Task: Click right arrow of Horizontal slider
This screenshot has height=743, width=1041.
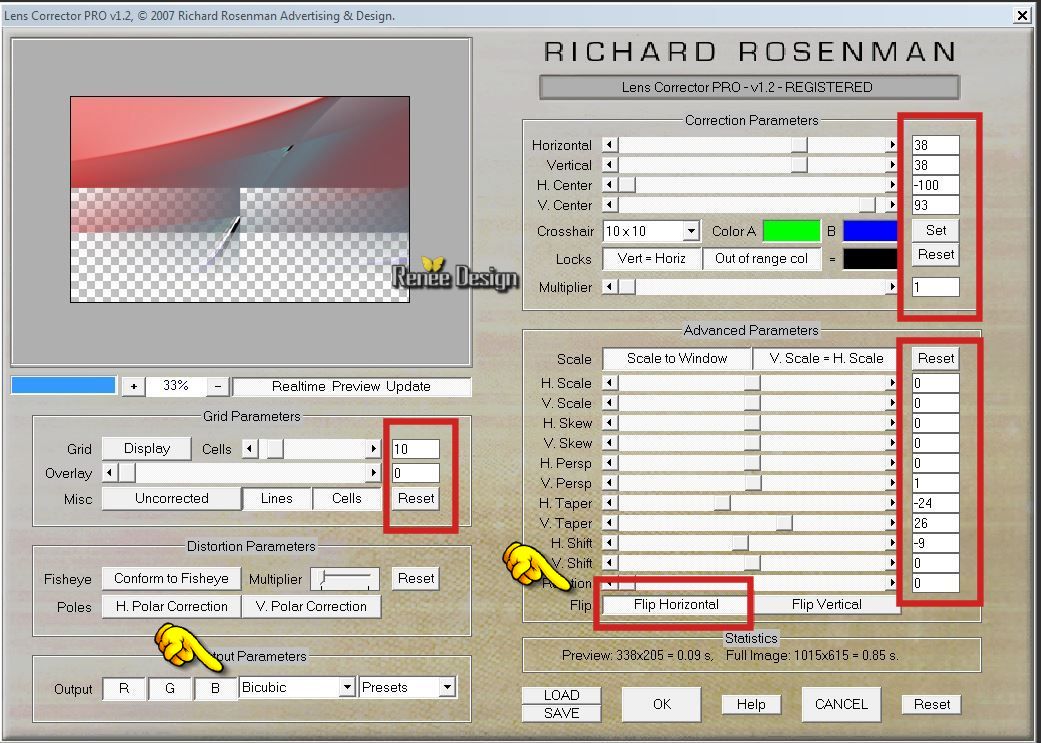Action: [892, 145]
